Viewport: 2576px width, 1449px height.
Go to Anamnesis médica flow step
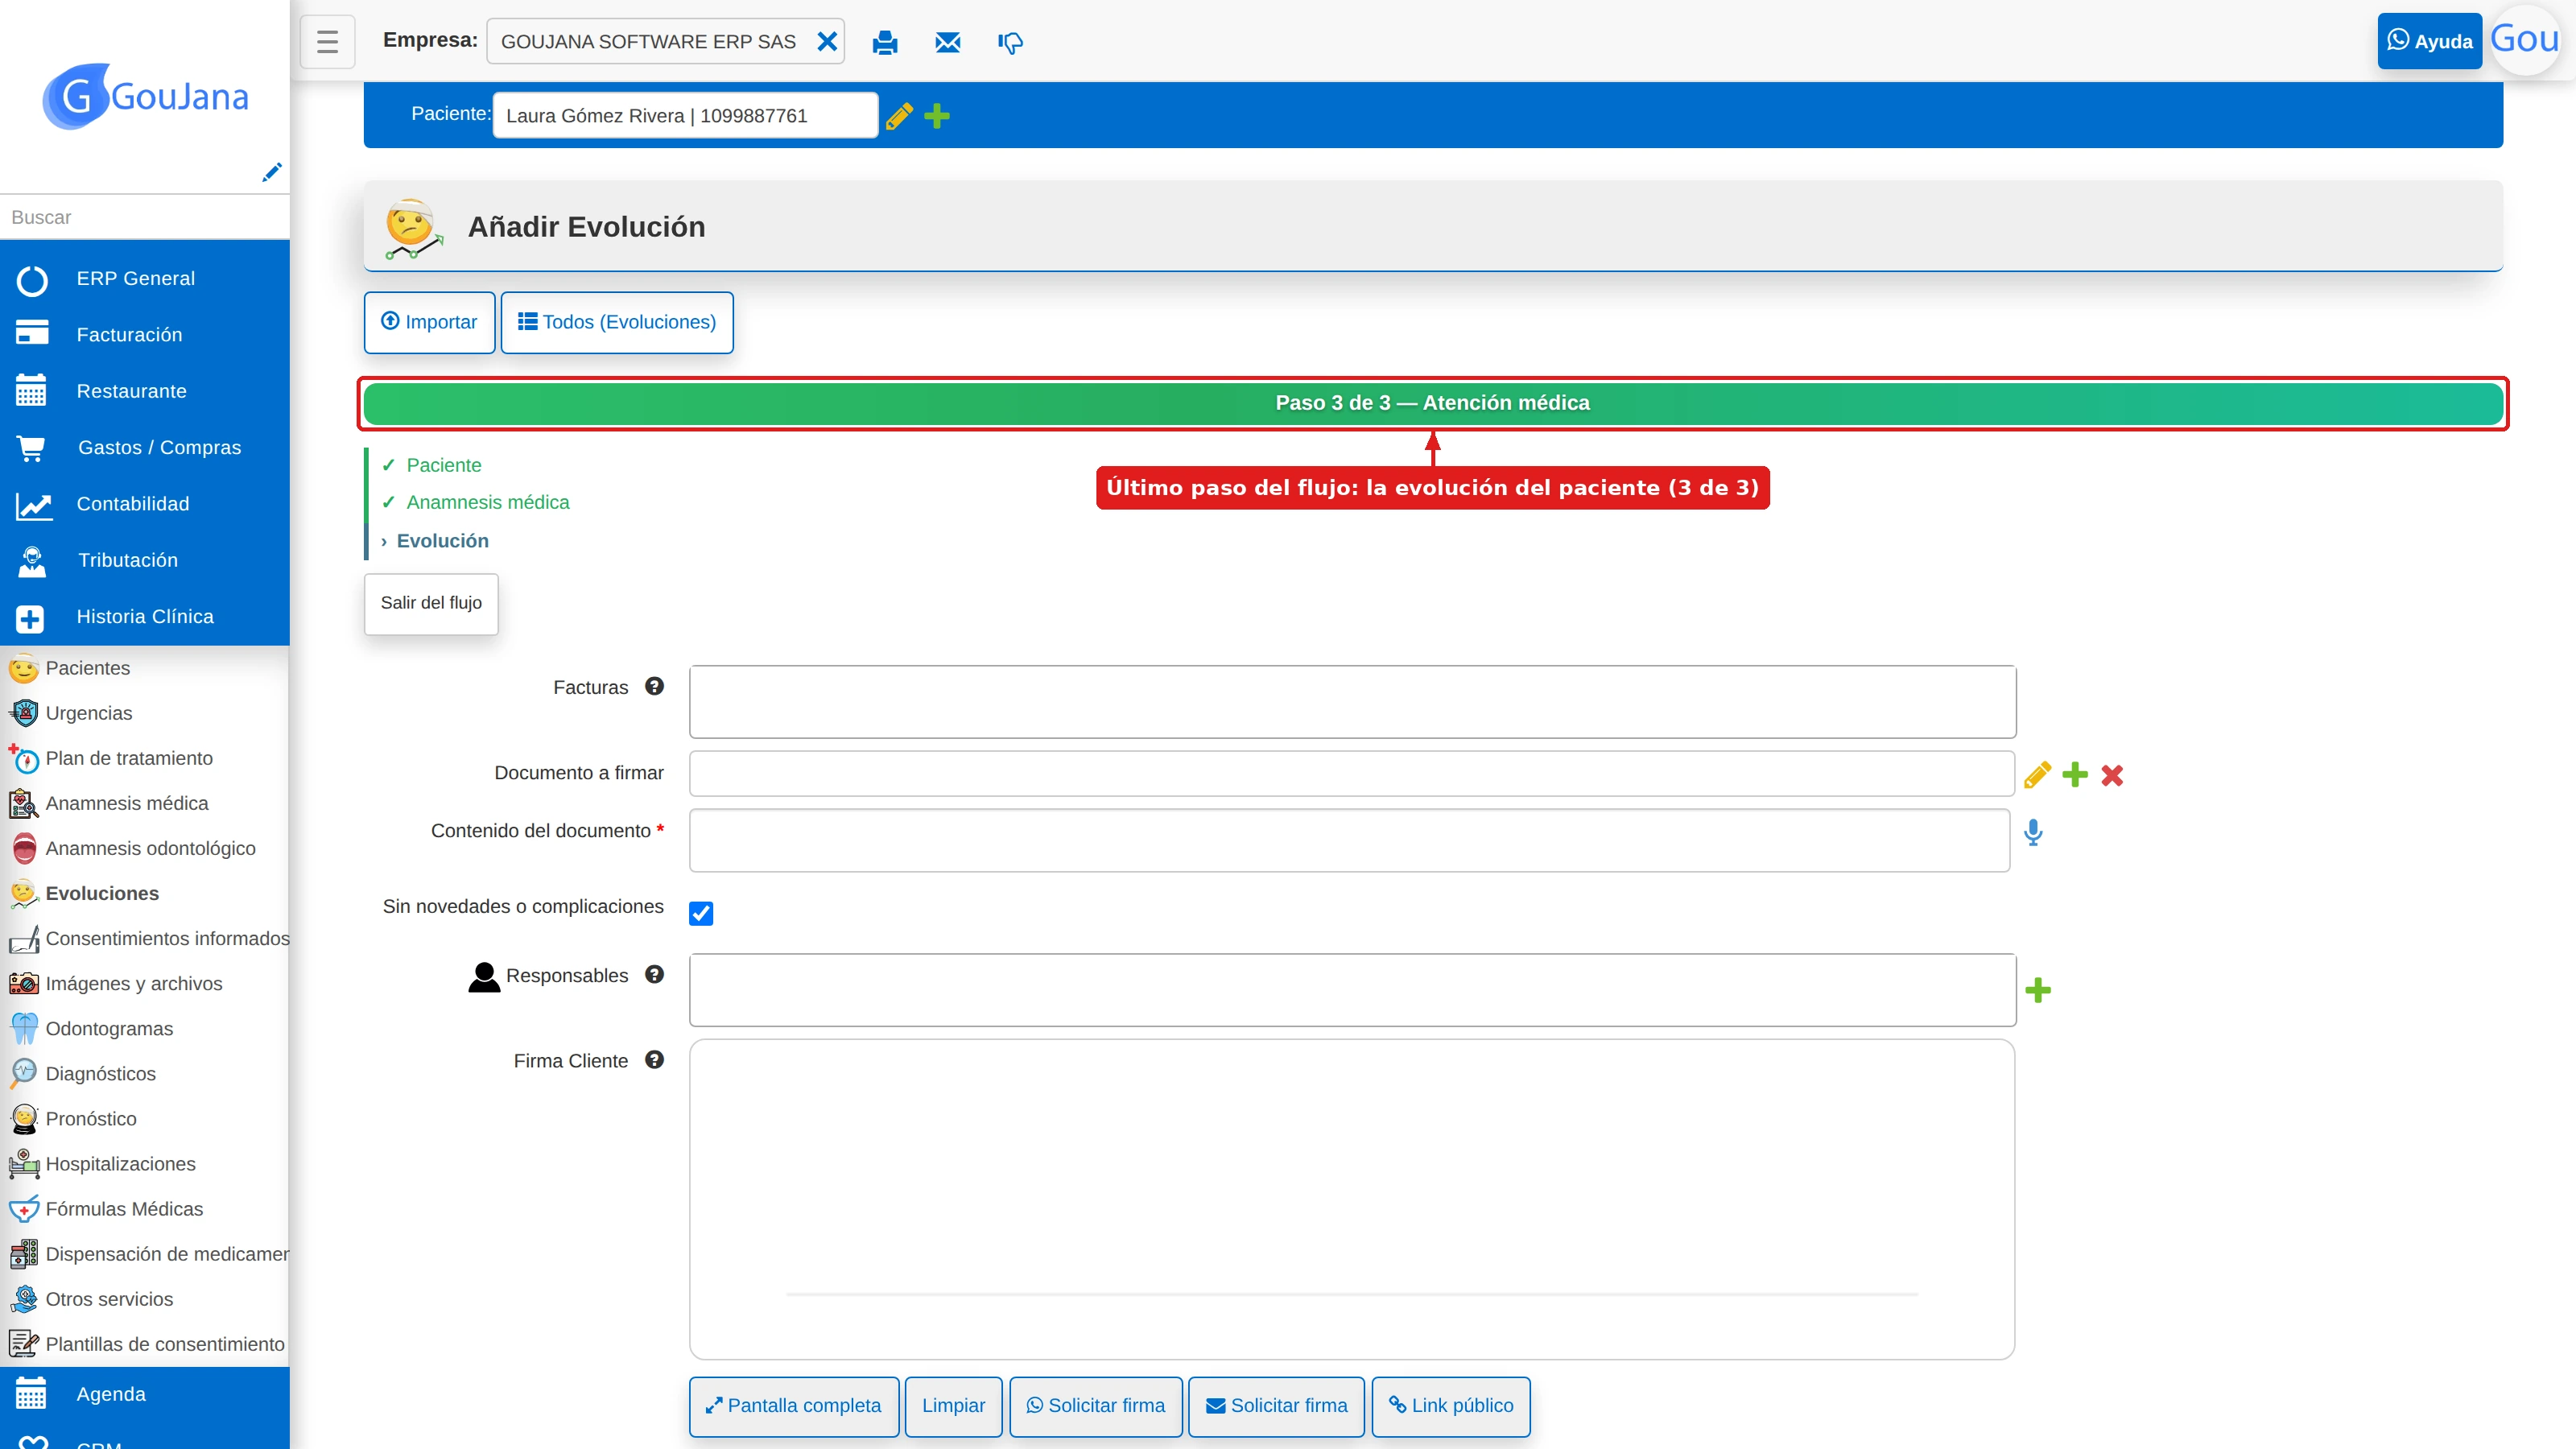point(487,502)
